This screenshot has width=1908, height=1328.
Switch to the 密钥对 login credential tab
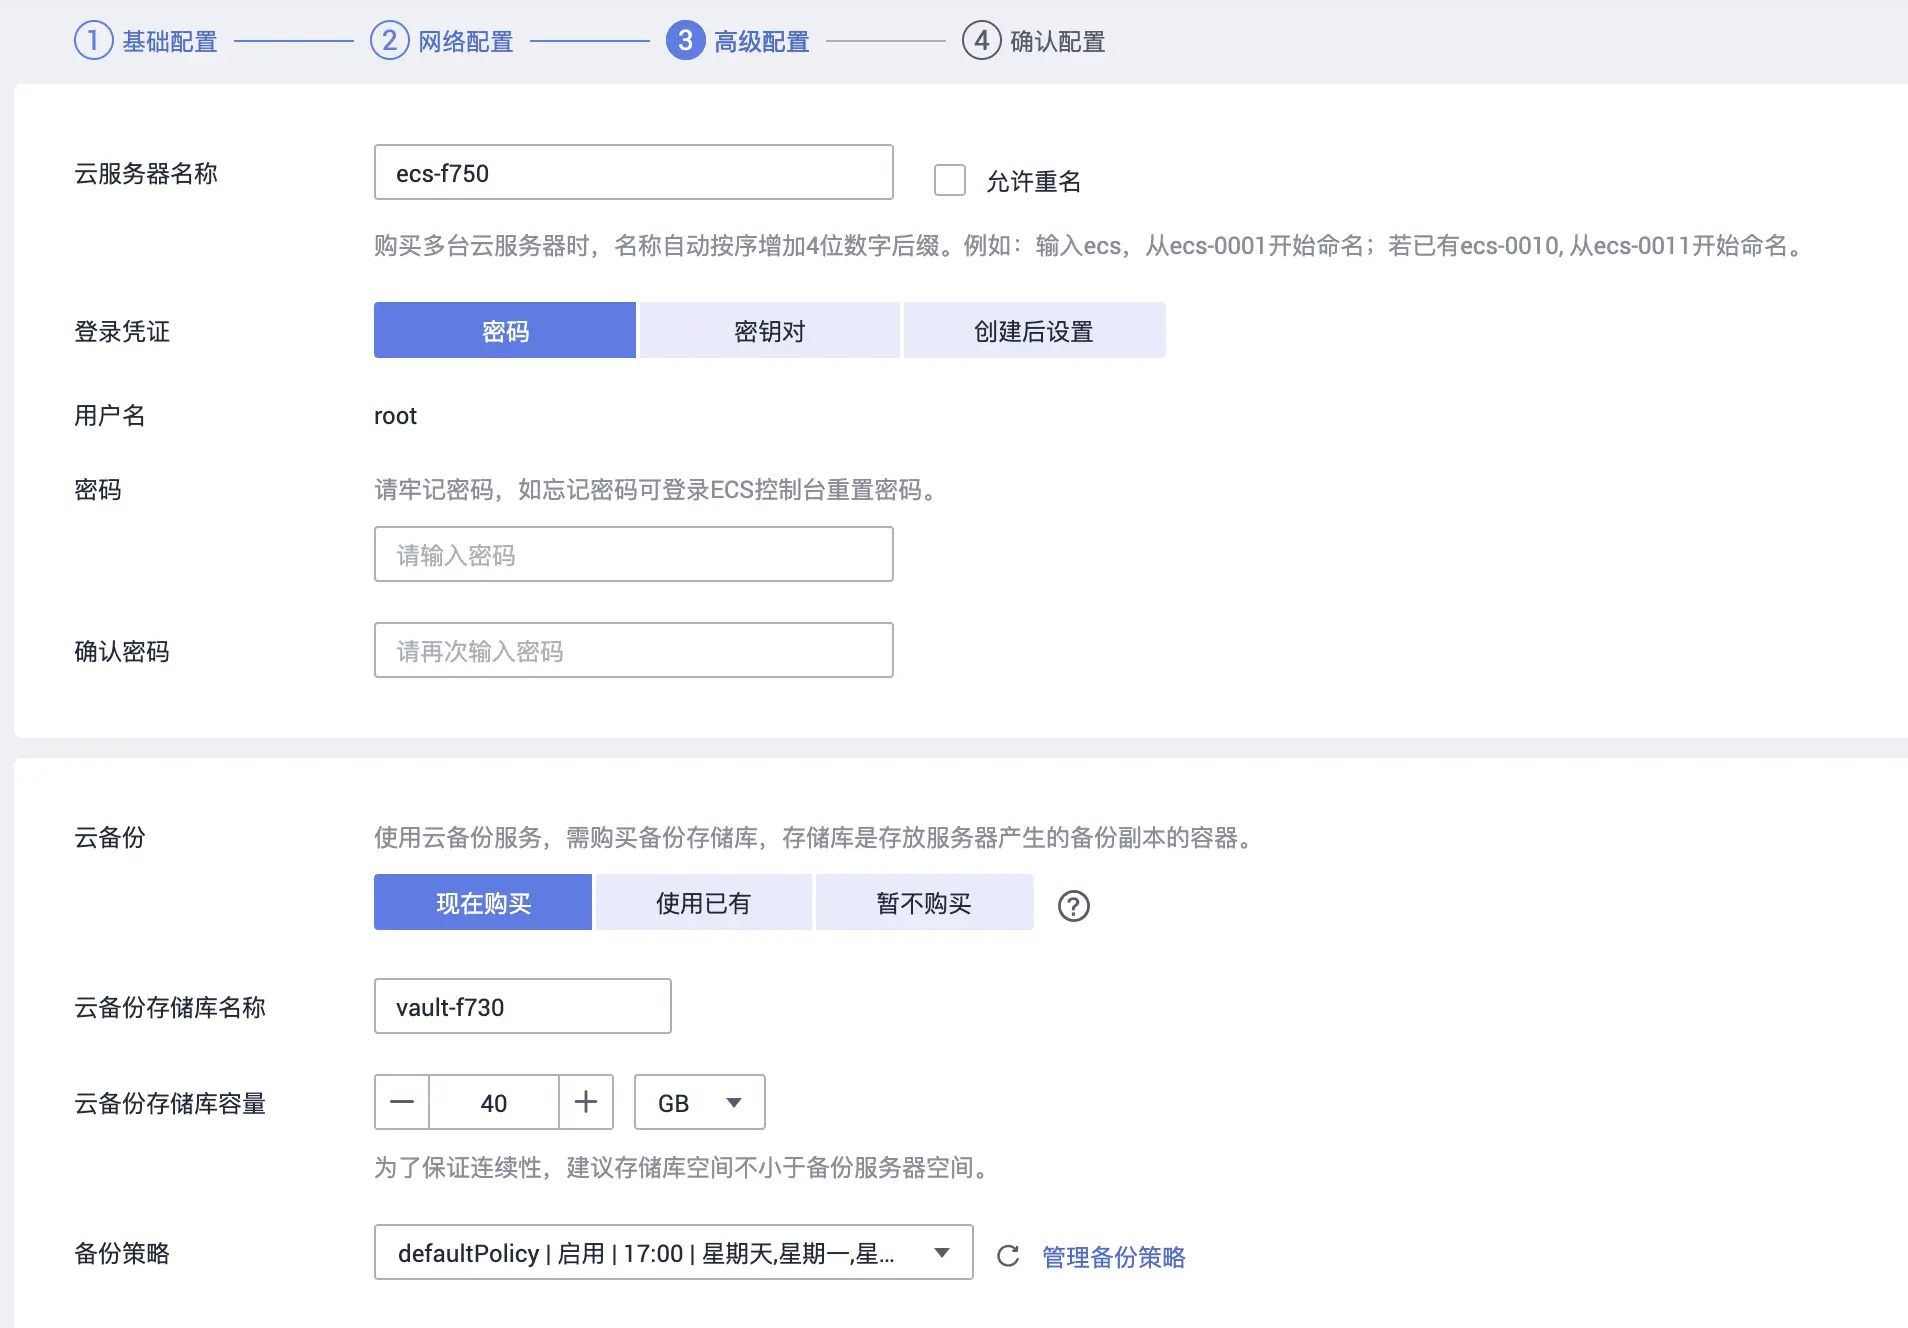770,330
